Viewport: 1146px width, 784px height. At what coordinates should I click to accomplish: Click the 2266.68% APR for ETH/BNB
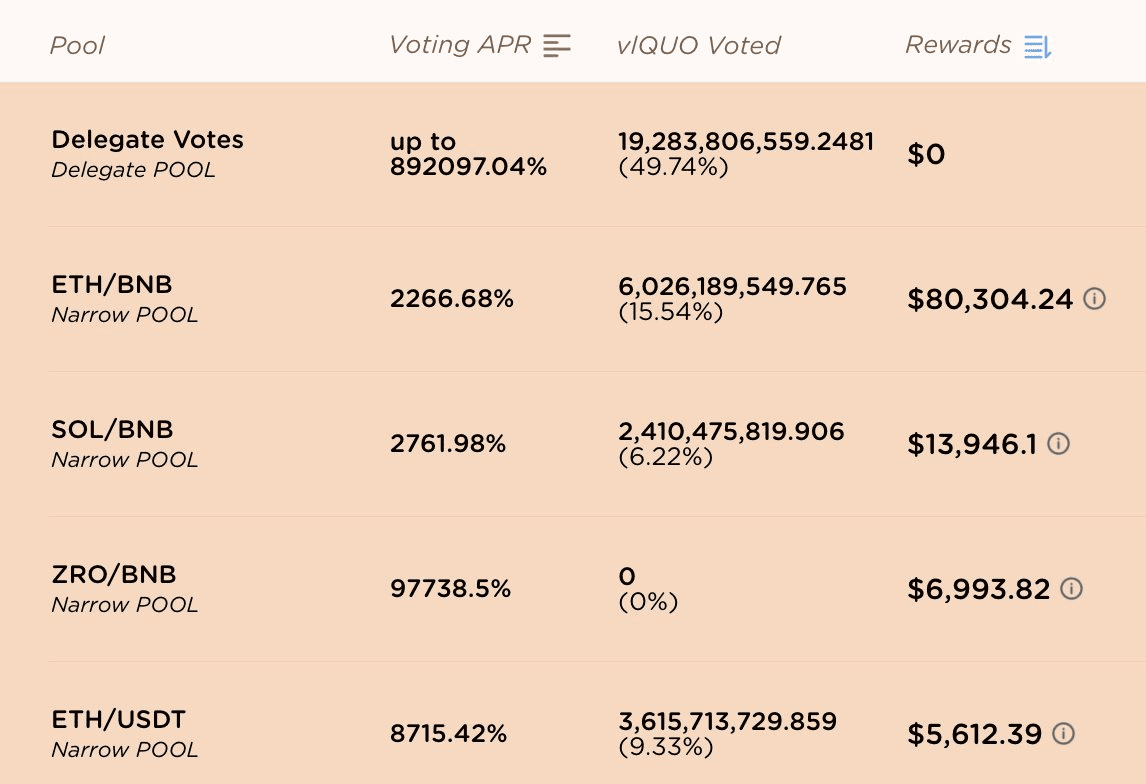pos(452,298)
